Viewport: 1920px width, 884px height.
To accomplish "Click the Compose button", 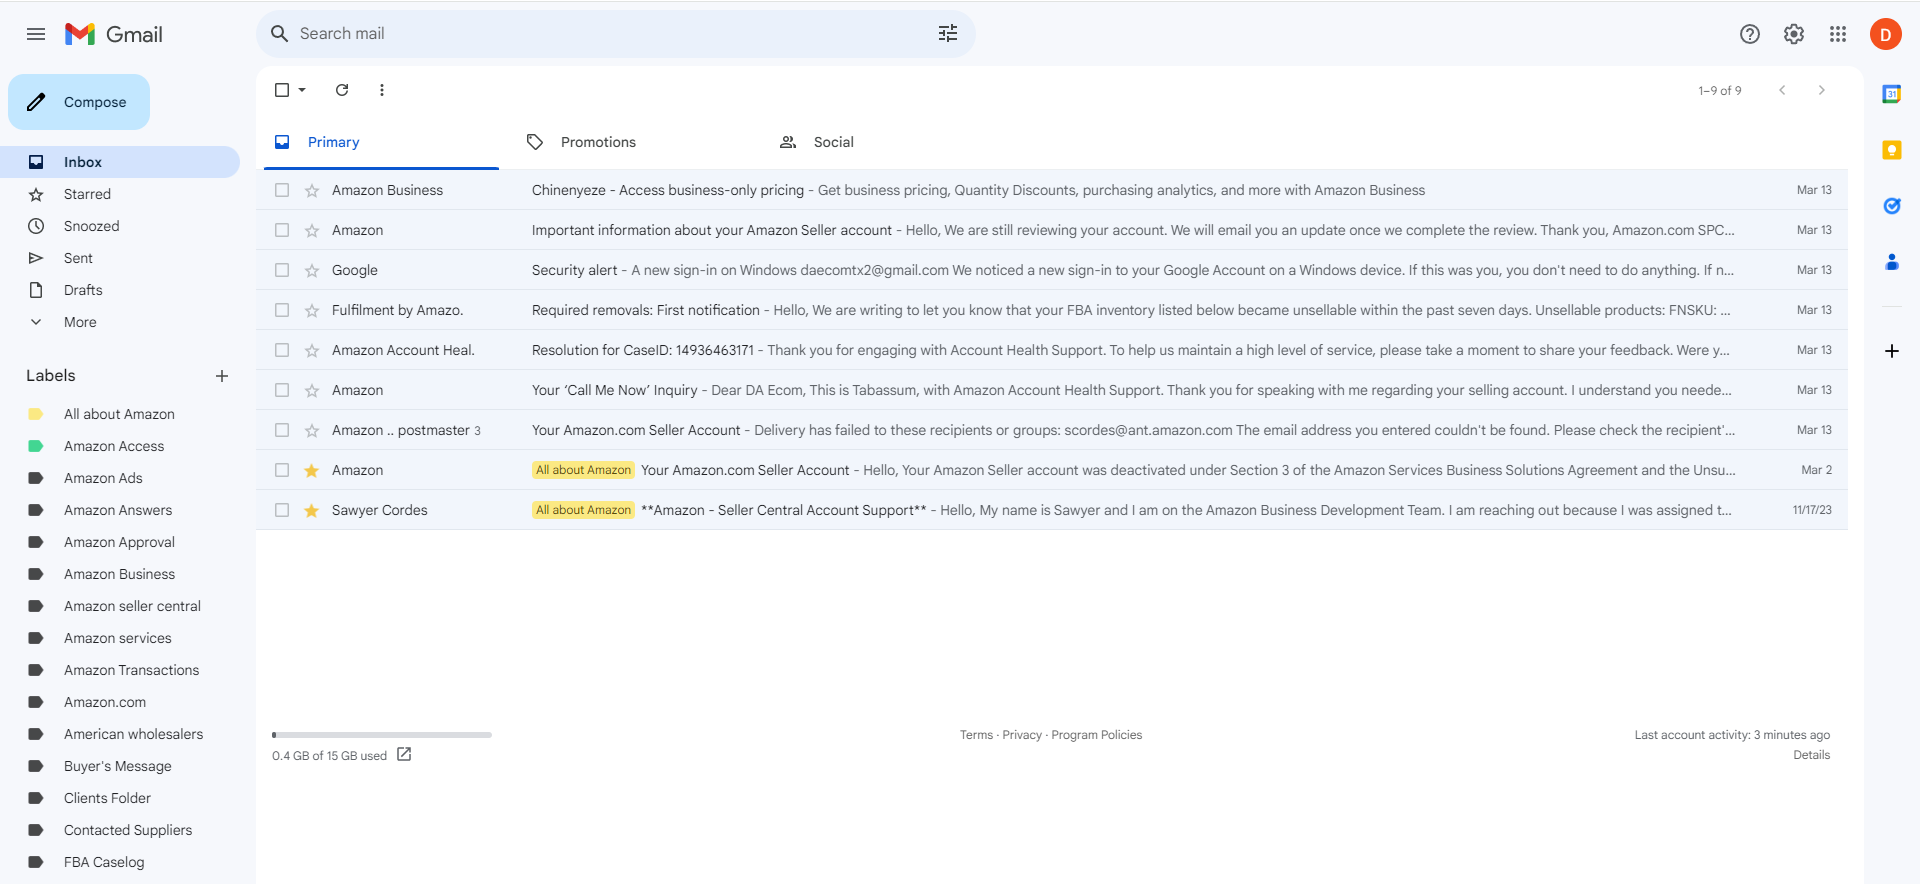I will (x=79, y=102).
